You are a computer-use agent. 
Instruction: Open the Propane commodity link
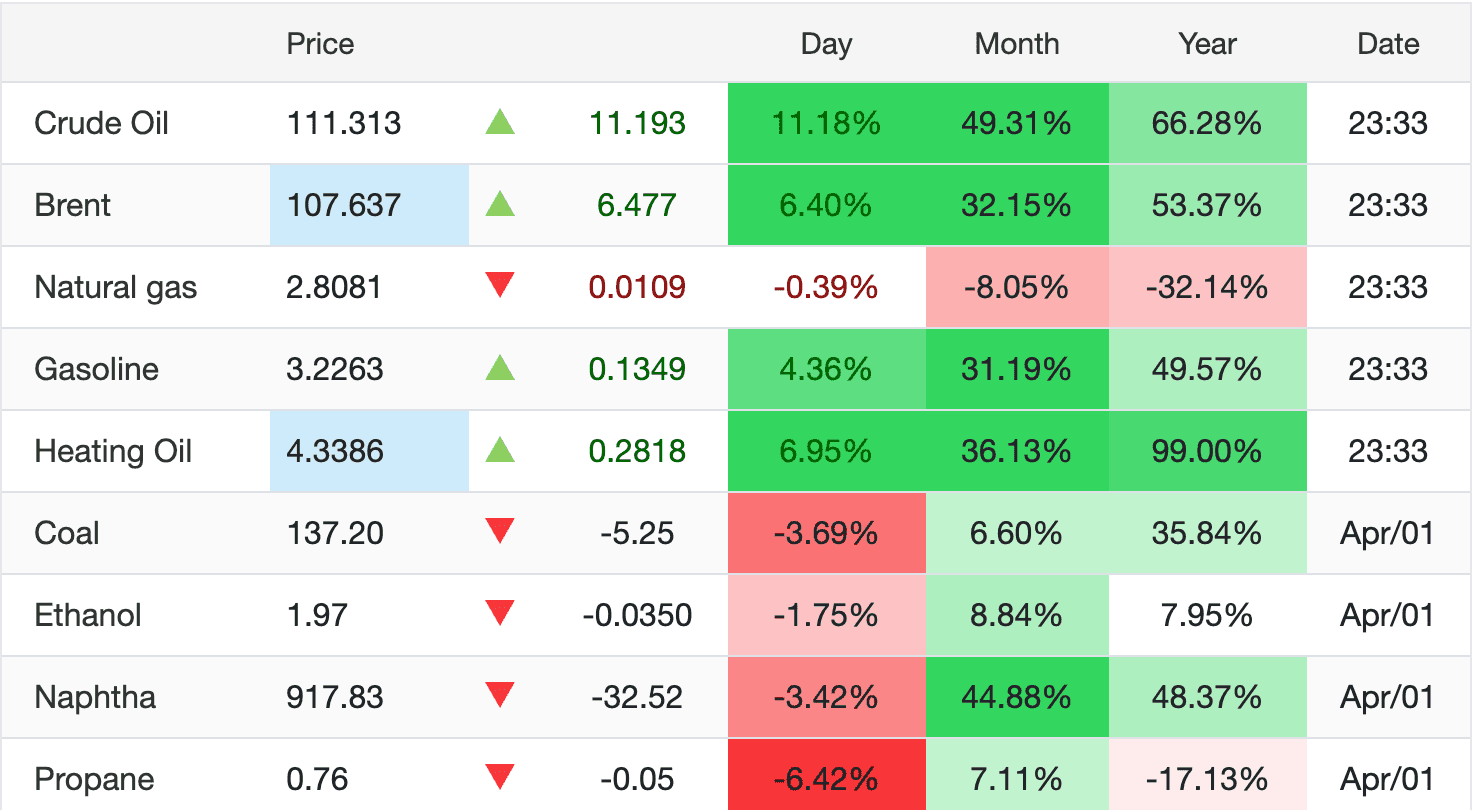pos(94,780)
